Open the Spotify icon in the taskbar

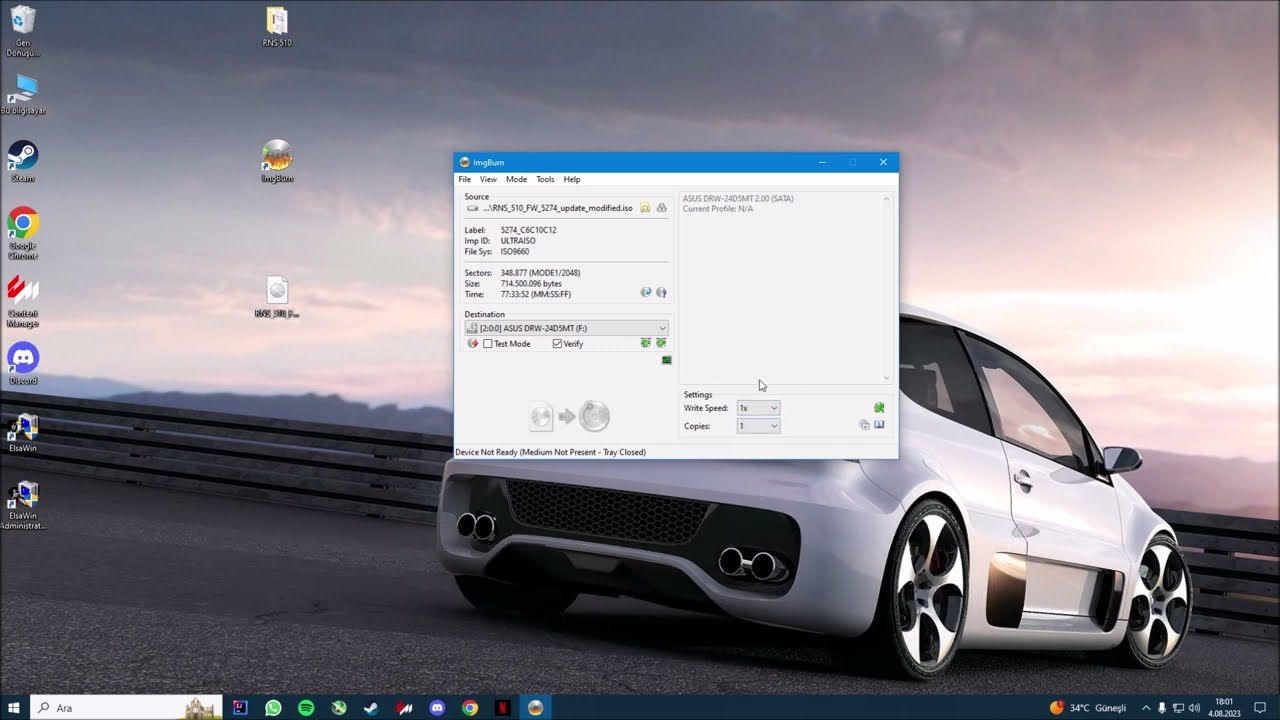(x=306, y=708)
